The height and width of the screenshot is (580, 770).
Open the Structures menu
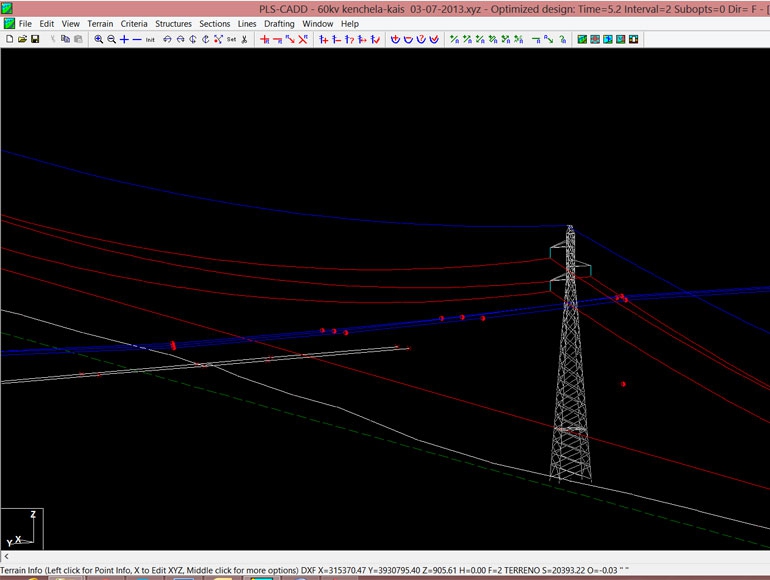[x=173, y=24]
